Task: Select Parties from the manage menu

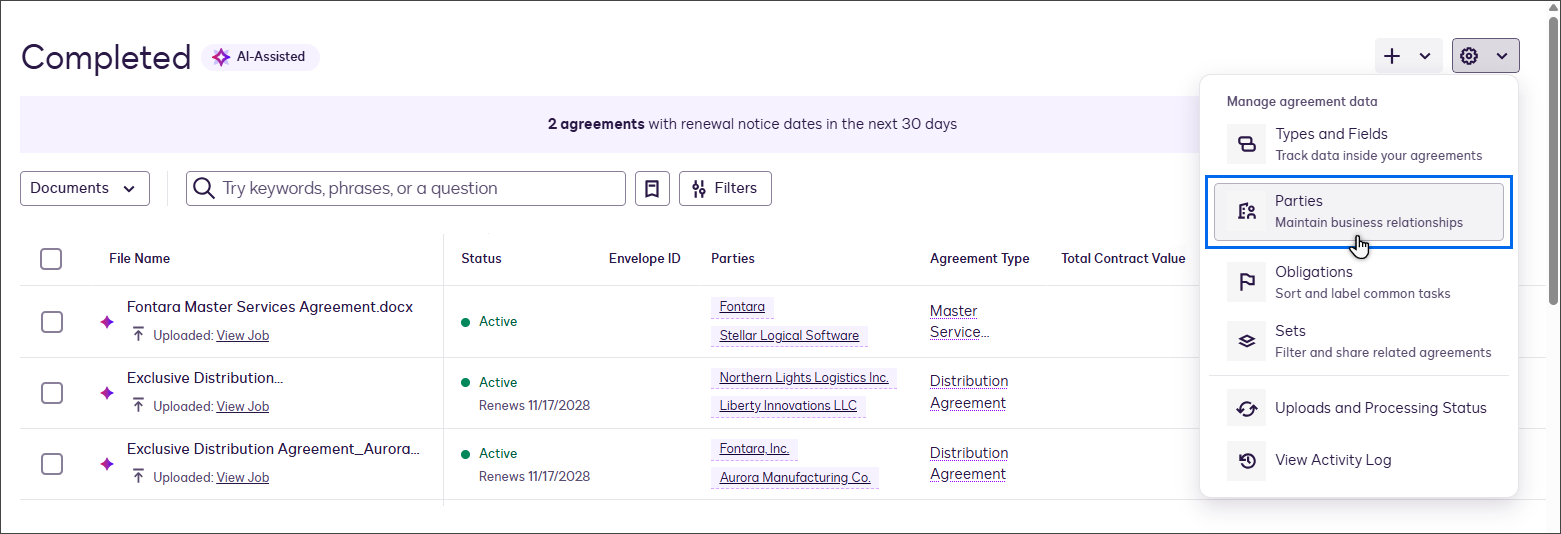Action: pos(1358,211)
